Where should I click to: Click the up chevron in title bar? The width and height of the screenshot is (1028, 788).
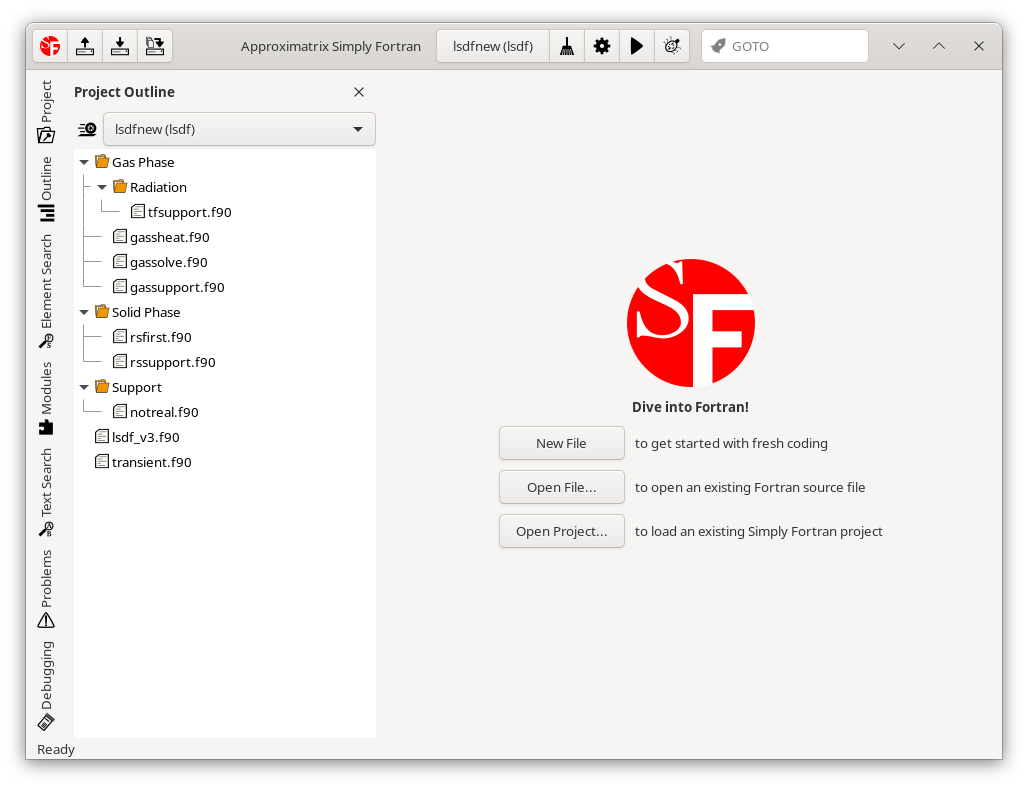939,46
